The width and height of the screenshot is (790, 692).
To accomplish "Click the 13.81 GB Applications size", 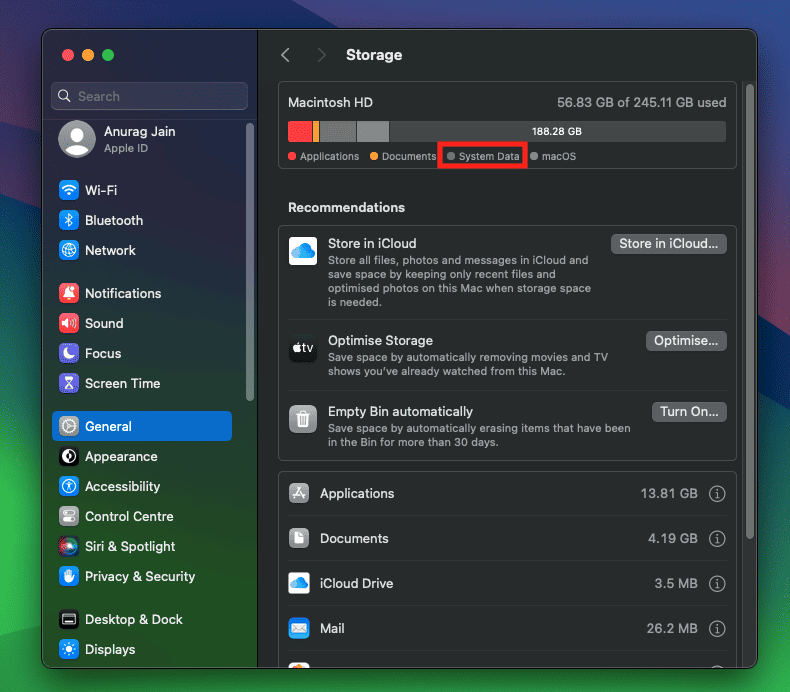I will tap(669, 493).
